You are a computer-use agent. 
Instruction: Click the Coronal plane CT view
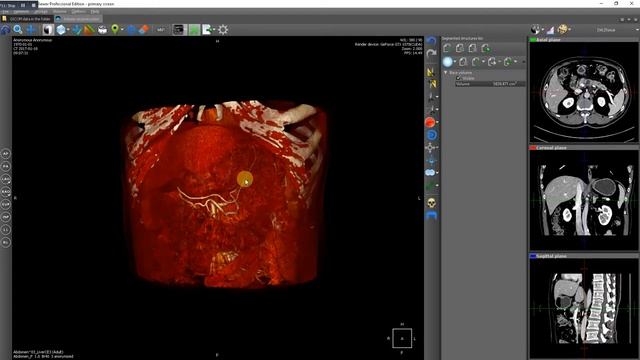click(x=584, y=201)
